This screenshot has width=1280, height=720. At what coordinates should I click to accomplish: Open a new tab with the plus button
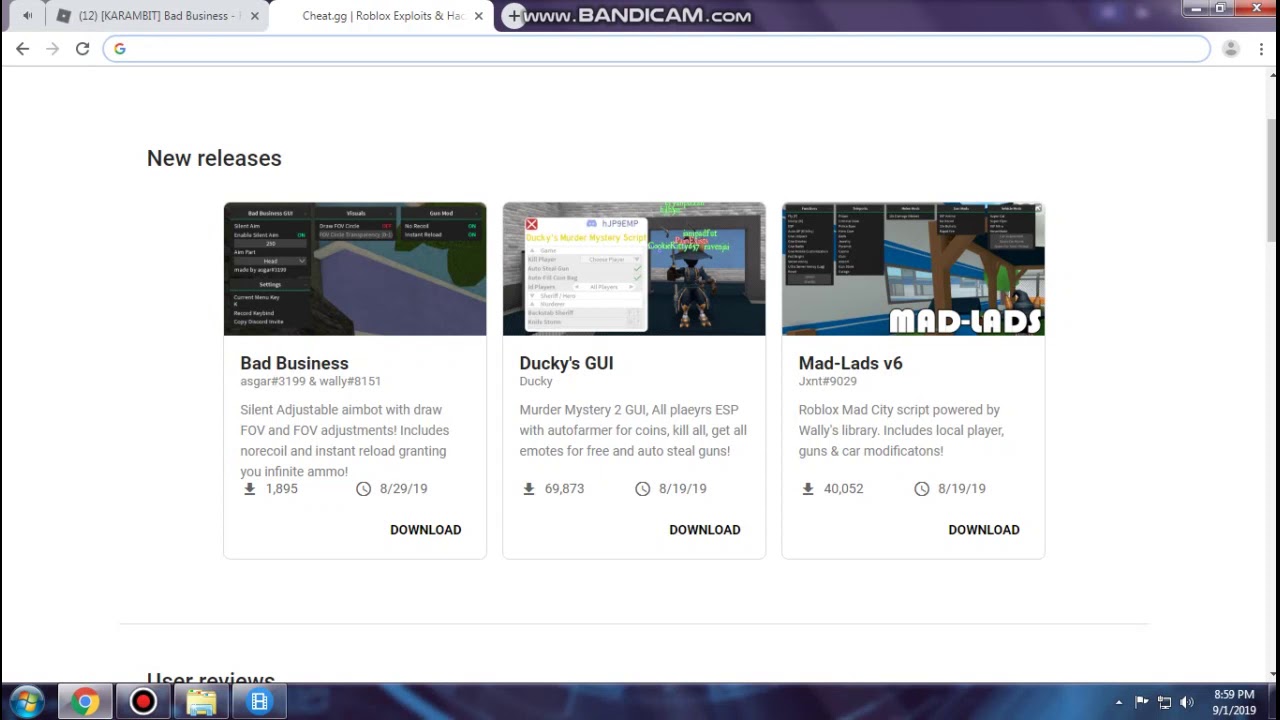513,16
